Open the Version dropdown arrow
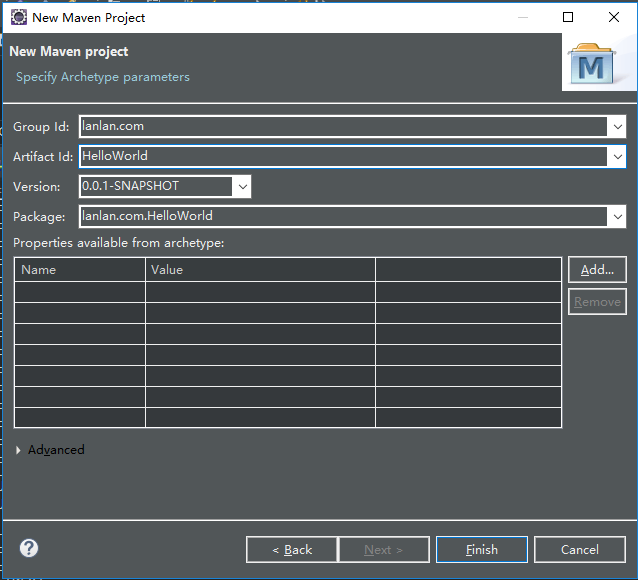Viewport: 638px width, 580px height. 243,187
